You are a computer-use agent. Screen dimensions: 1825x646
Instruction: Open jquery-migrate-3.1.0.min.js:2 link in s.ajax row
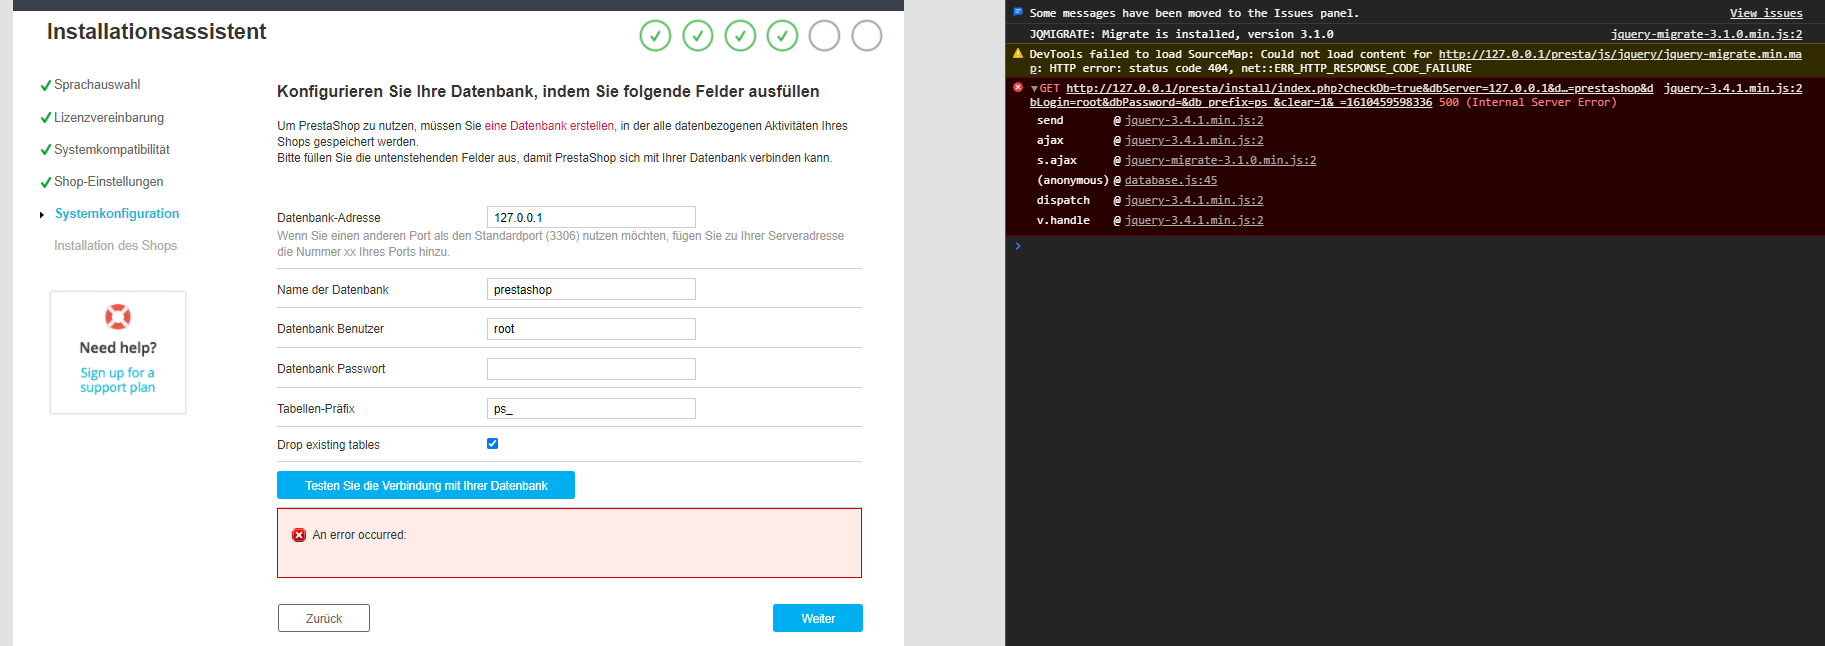point(1220,160)
